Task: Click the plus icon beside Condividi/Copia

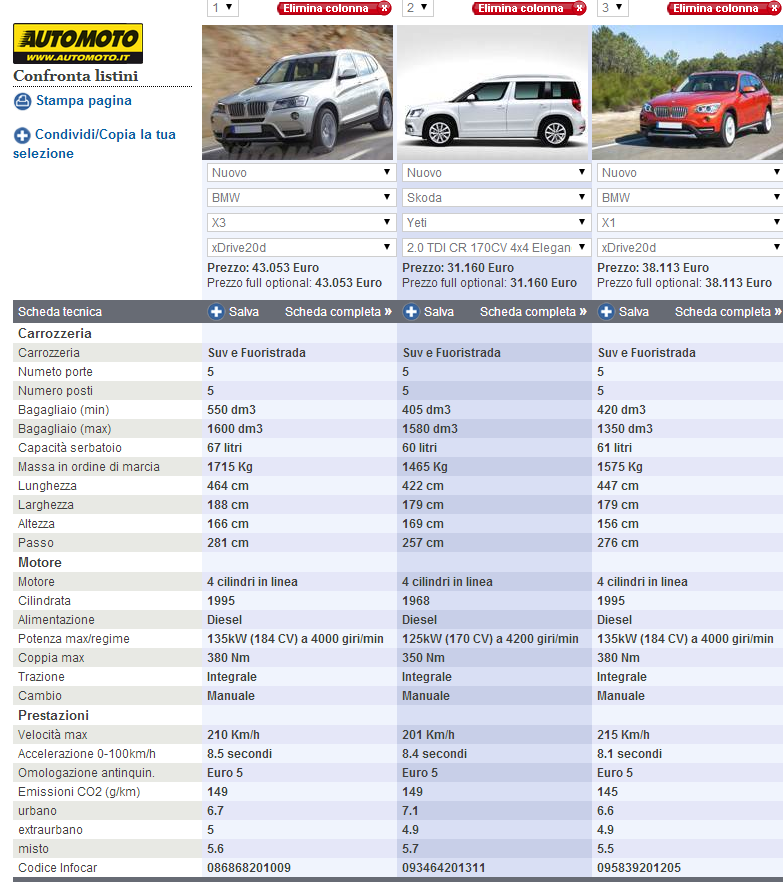Action: tap(22, 135)
